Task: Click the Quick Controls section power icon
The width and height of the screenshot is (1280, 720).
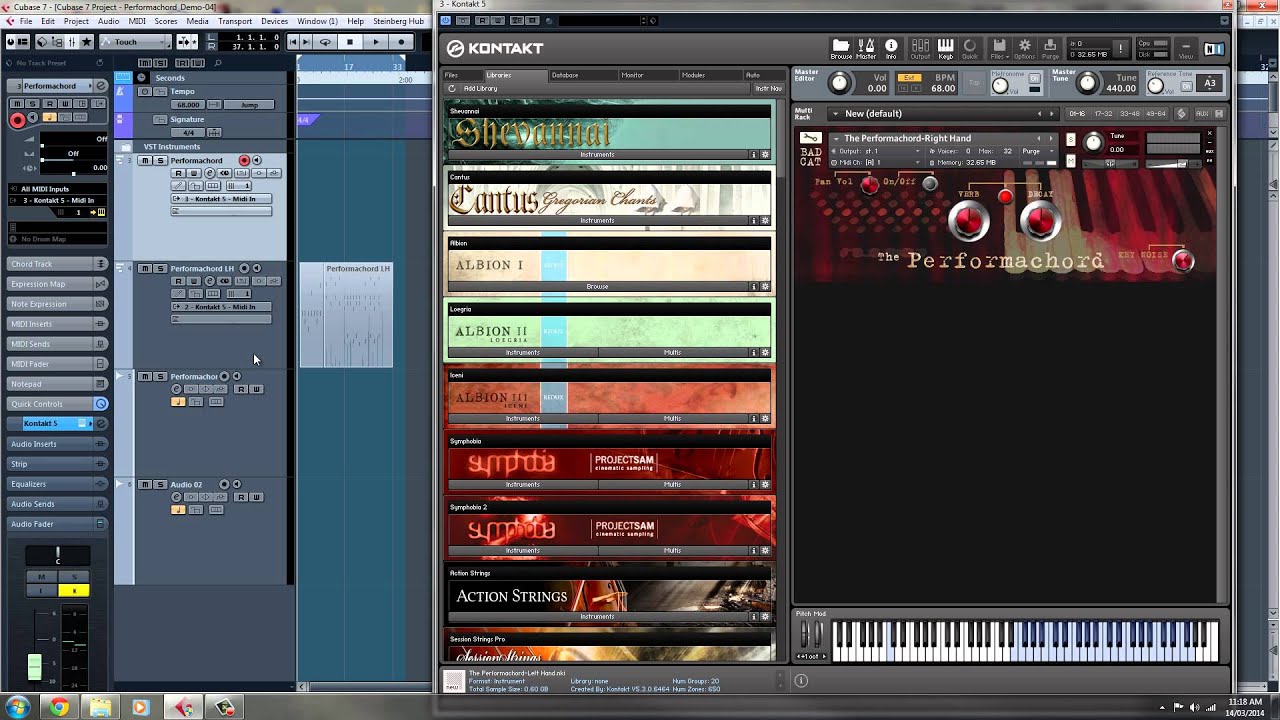Action: point(101,404)
